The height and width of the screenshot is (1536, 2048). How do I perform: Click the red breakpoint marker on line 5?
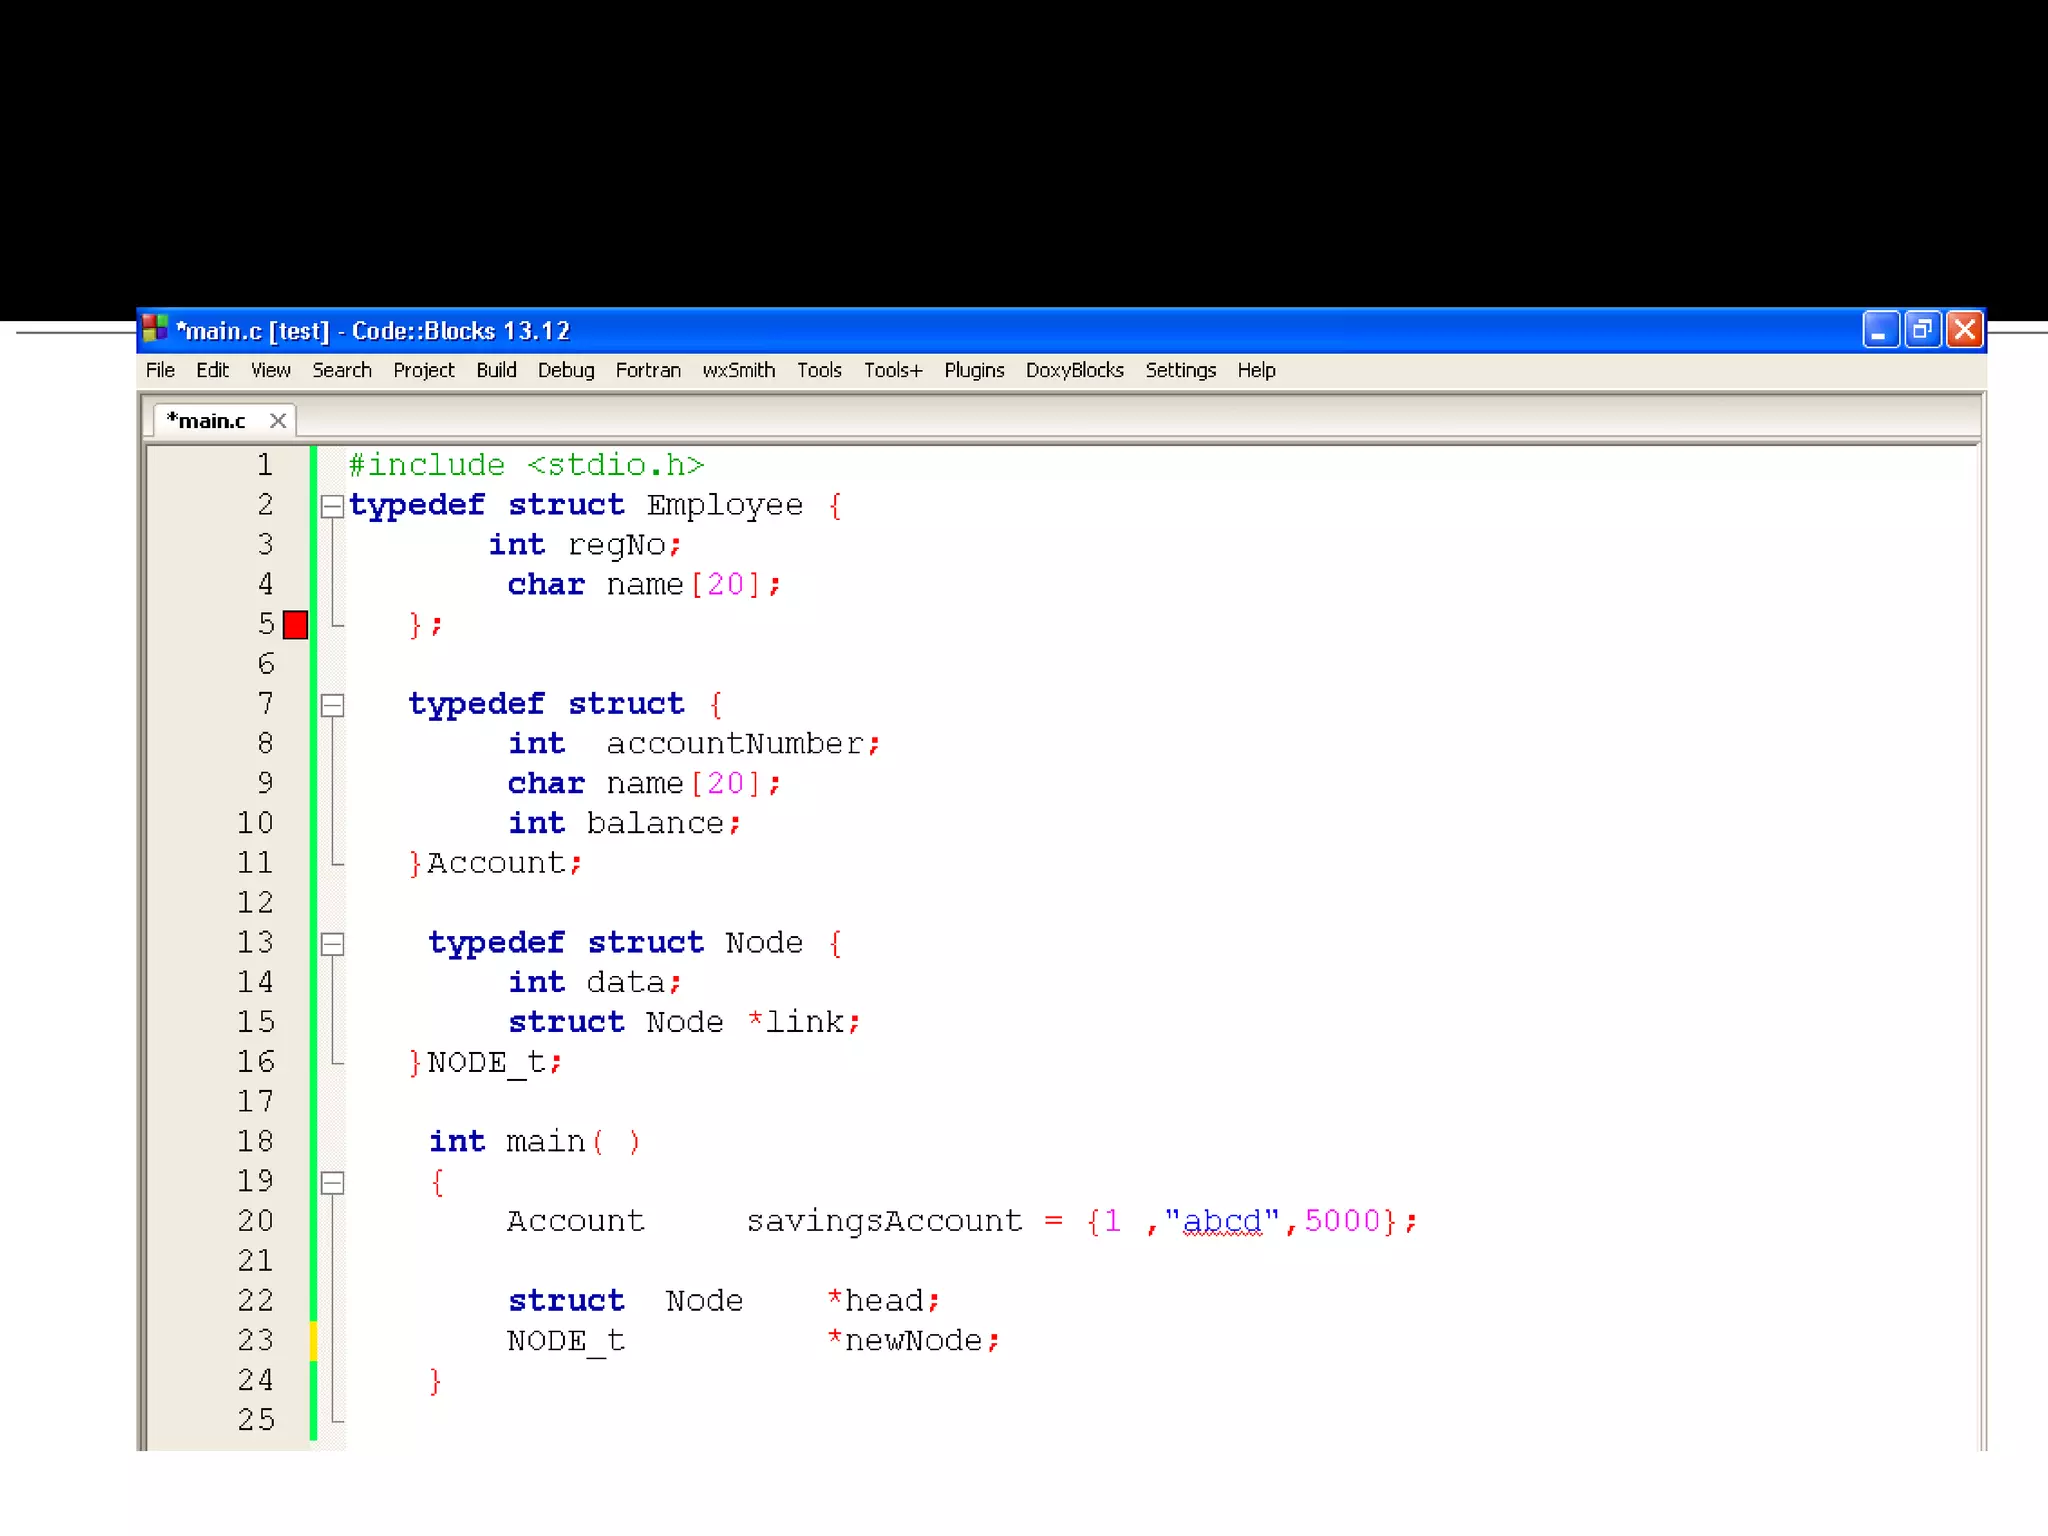tap(295, 625)
